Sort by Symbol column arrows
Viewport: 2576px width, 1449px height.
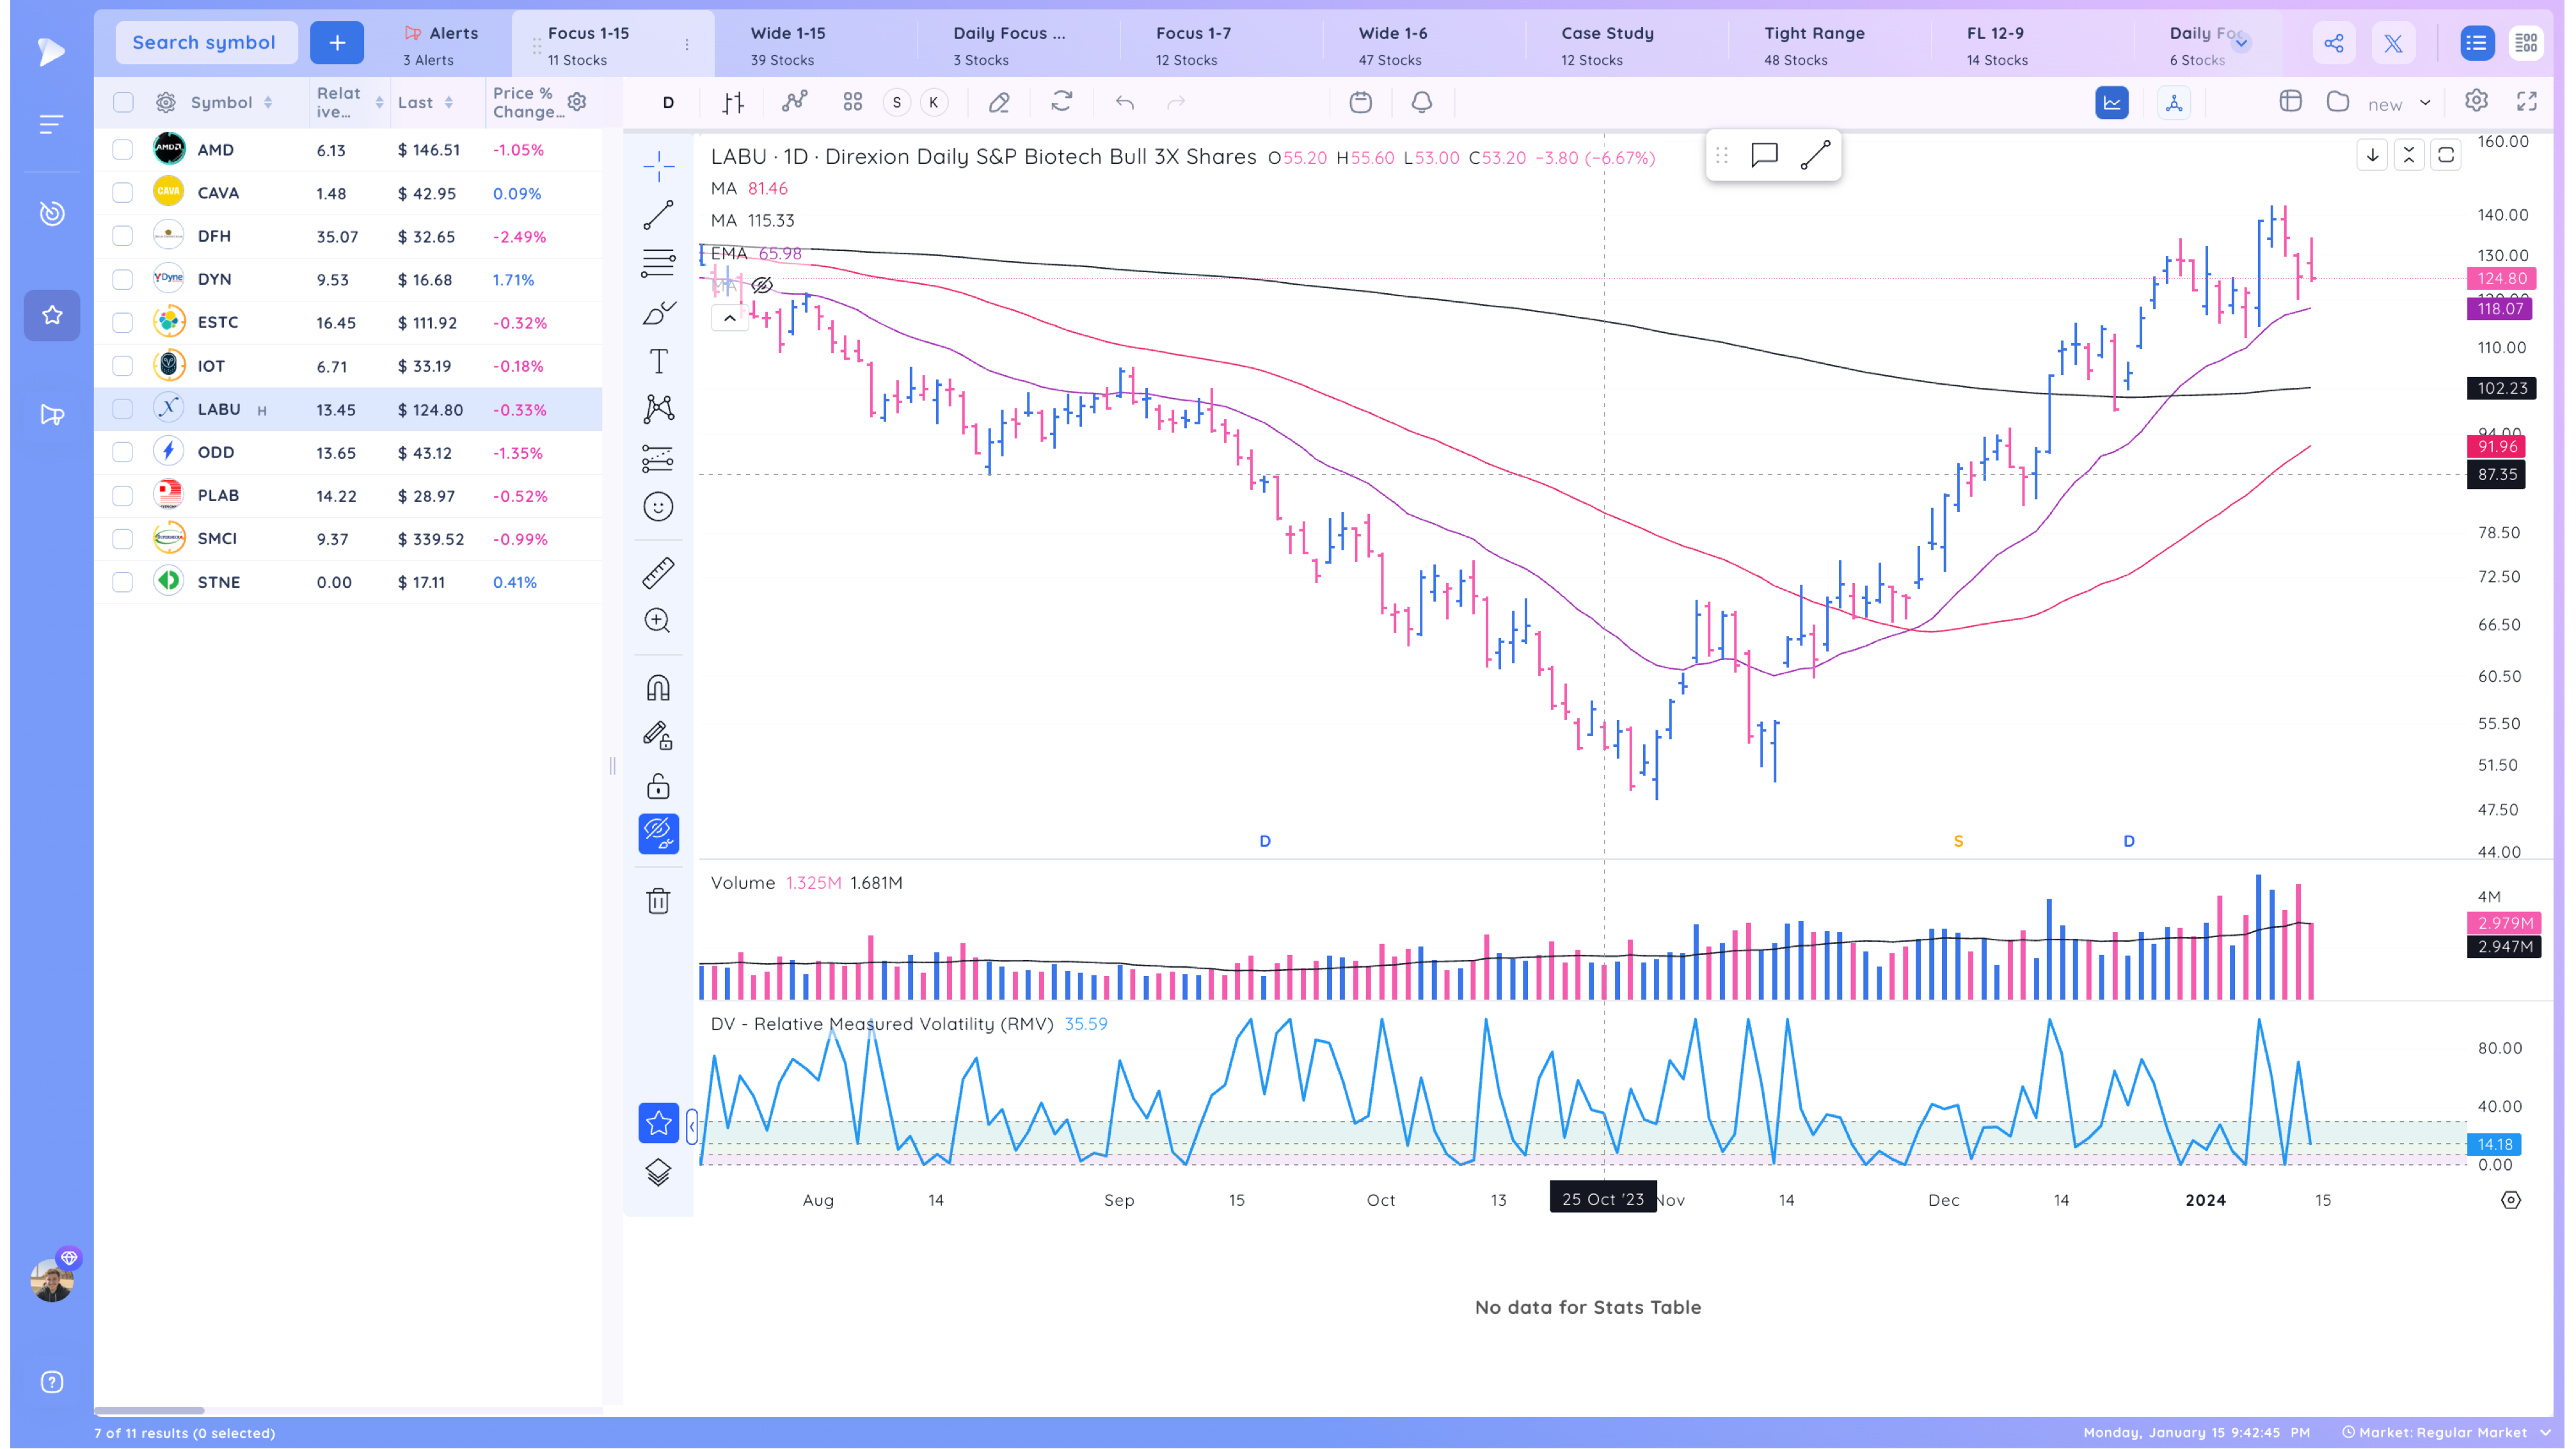tap(267, 102)
